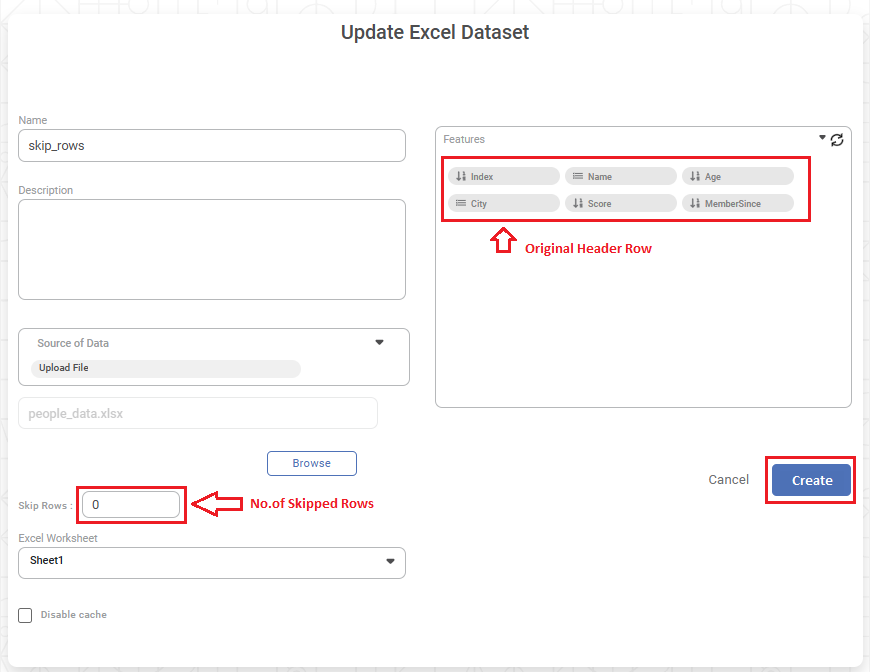Click the numeric type icon beside MemberSince
The width and height of the screenshot is (870, 672).
click(x=695, y=204)
